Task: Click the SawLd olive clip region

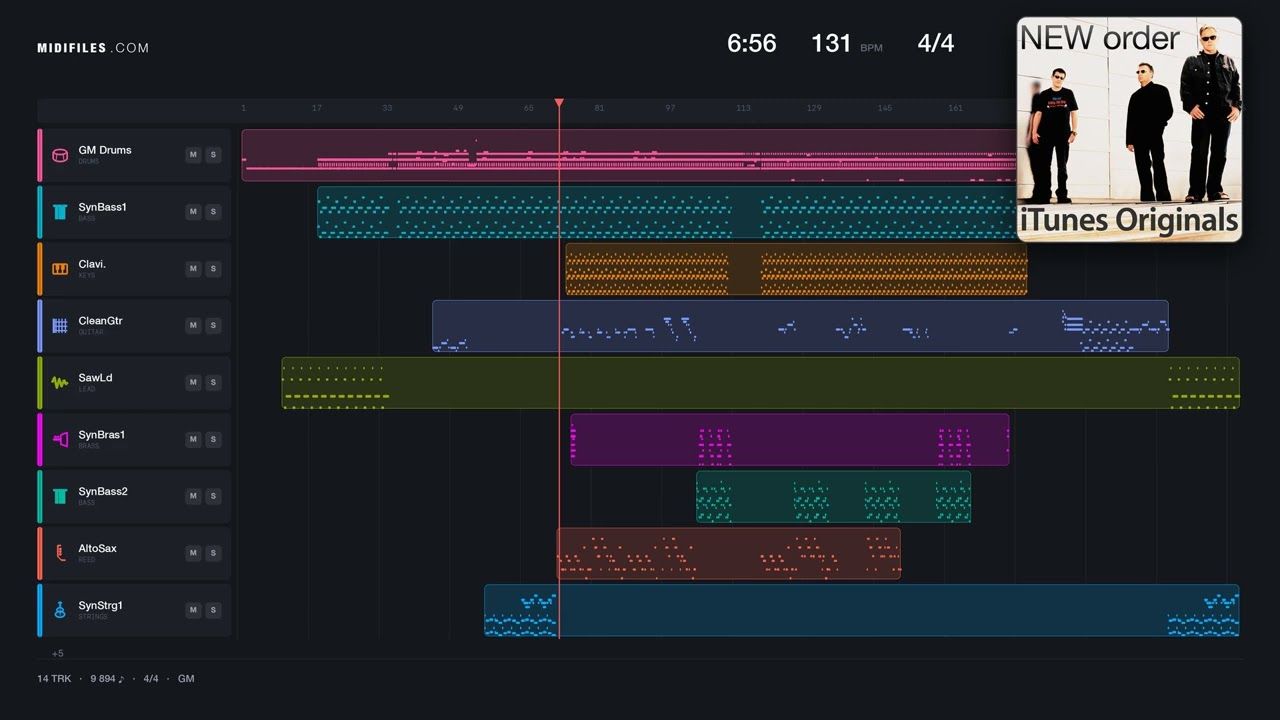Action: [x=760, y=383]
